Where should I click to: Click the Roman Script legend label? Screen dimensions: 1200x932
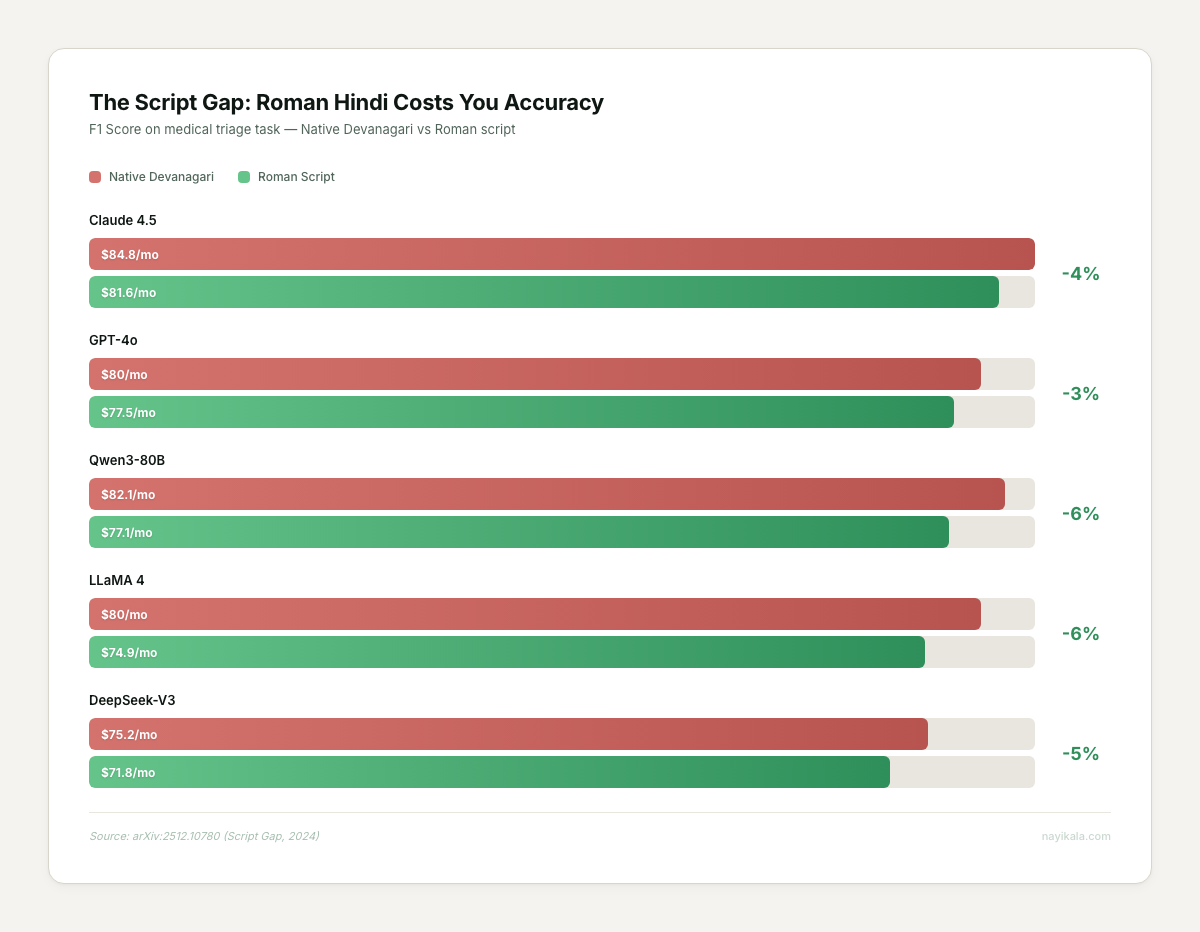point(296,177)
